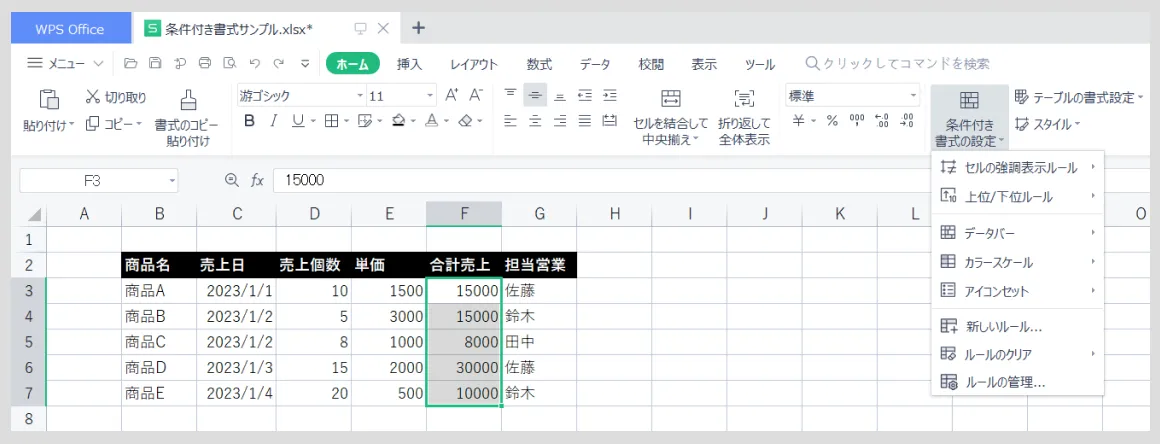The width and height of the screenshot is (1160, 444).
Task: Decrease font size with A- icon
Action: pyautogui.click(x=476, y=95)
